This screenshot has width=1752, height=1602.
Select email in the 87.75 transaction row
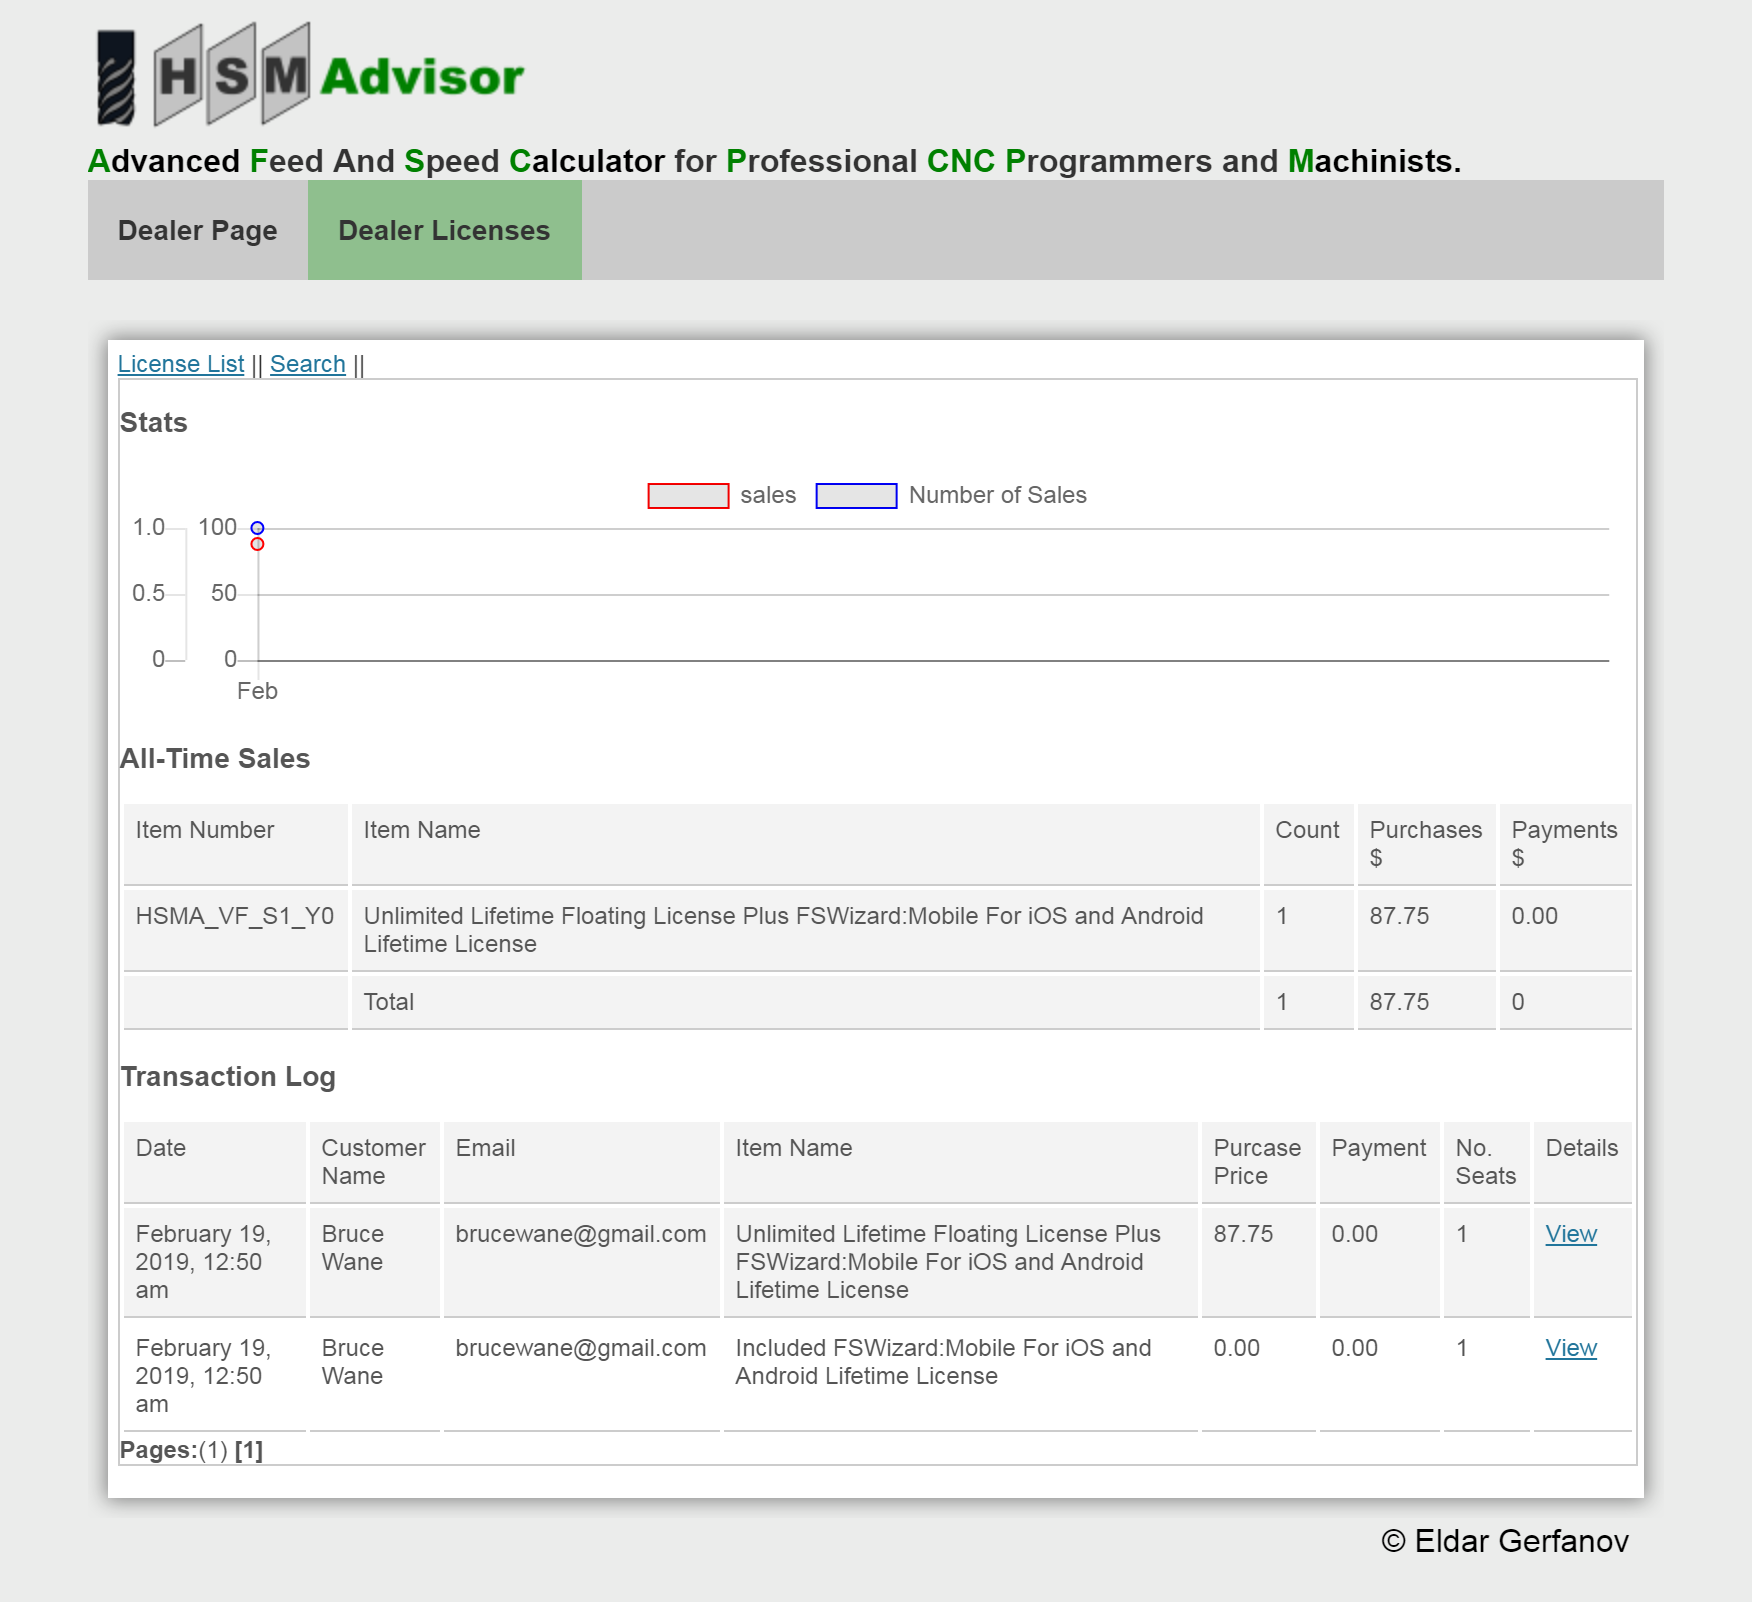click(x=581, y=1234)
